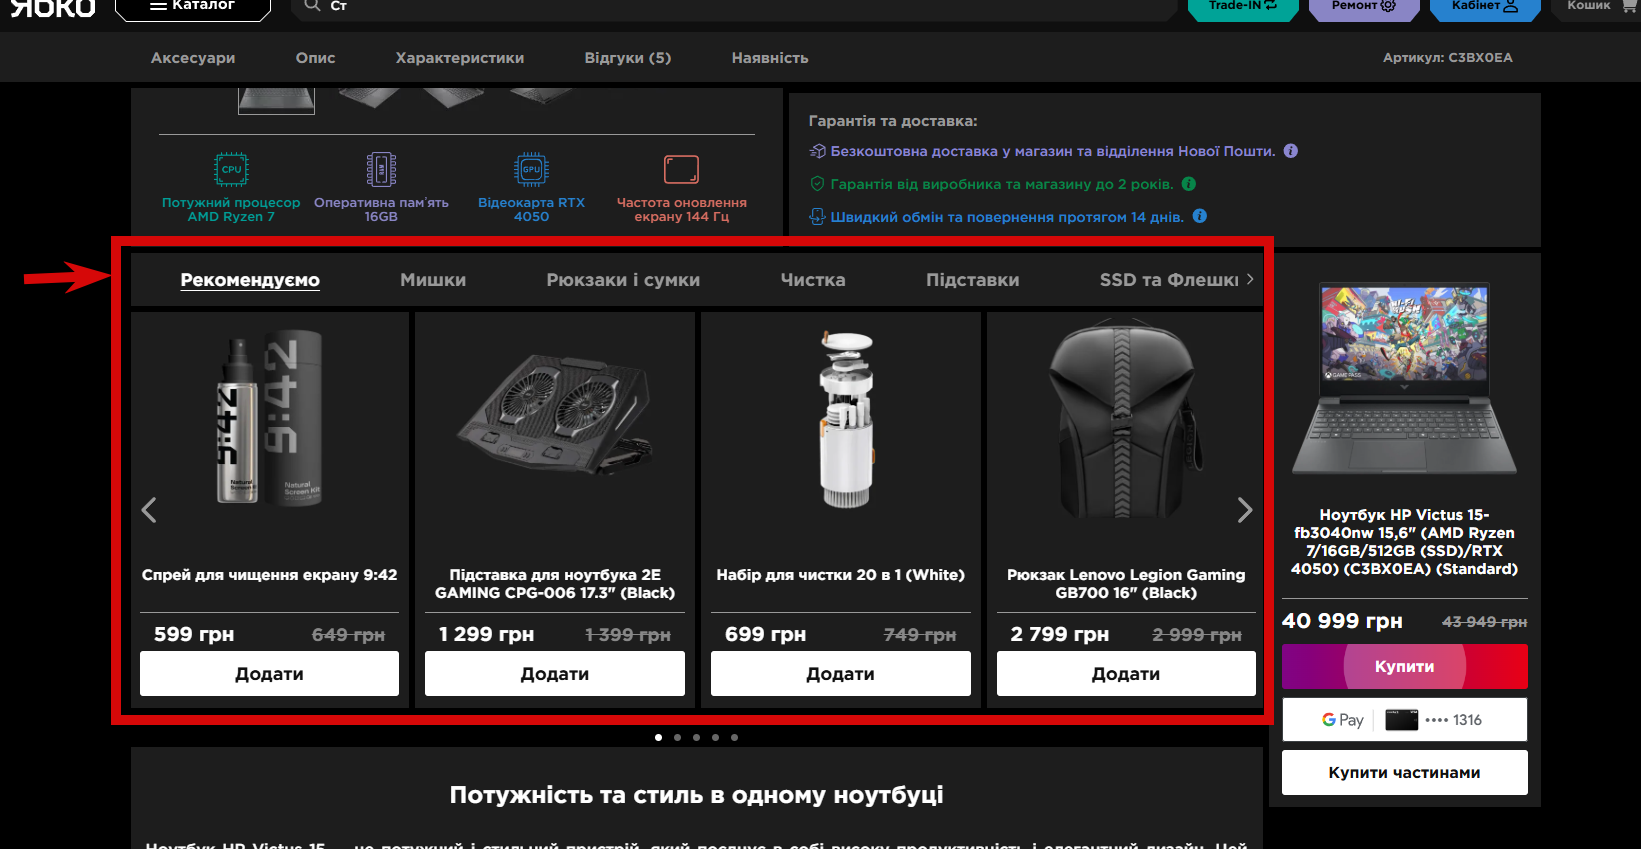Open the Ябко site logo
This screenshot has height=849, width=1641.
tap(53, 8)
